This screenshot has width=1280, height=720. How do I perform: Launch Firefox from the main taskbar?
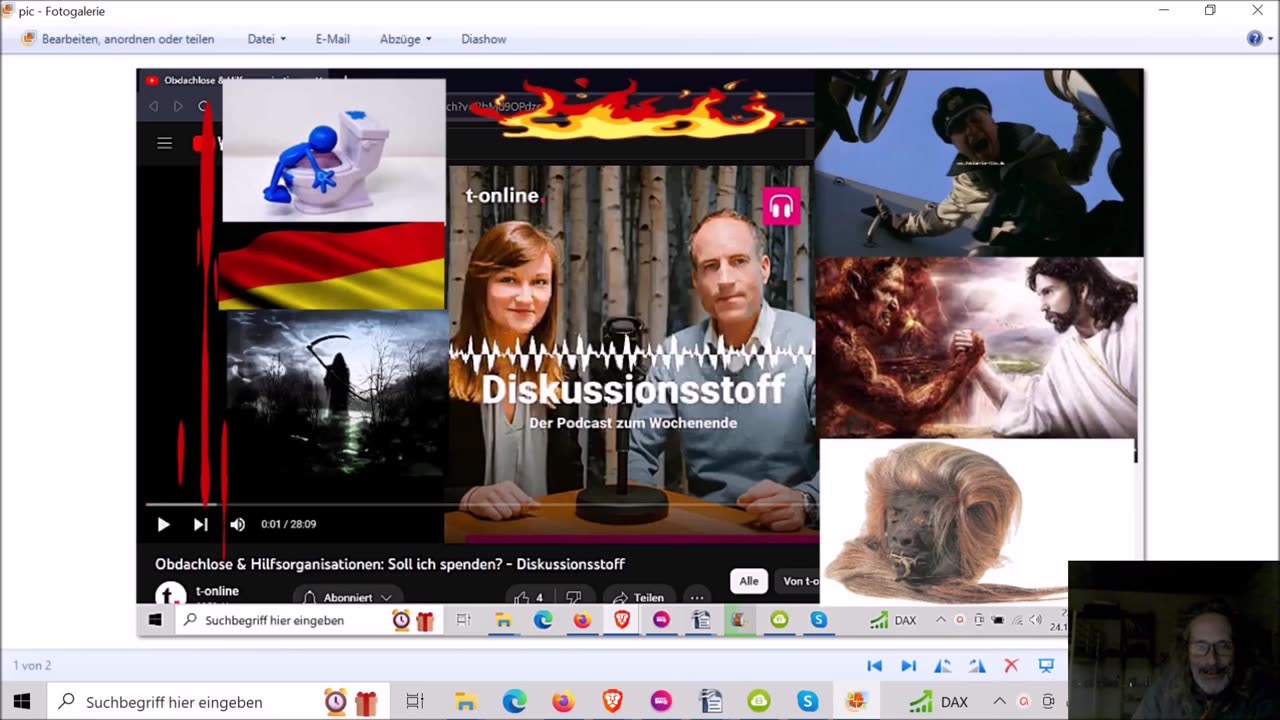(563, 702)
